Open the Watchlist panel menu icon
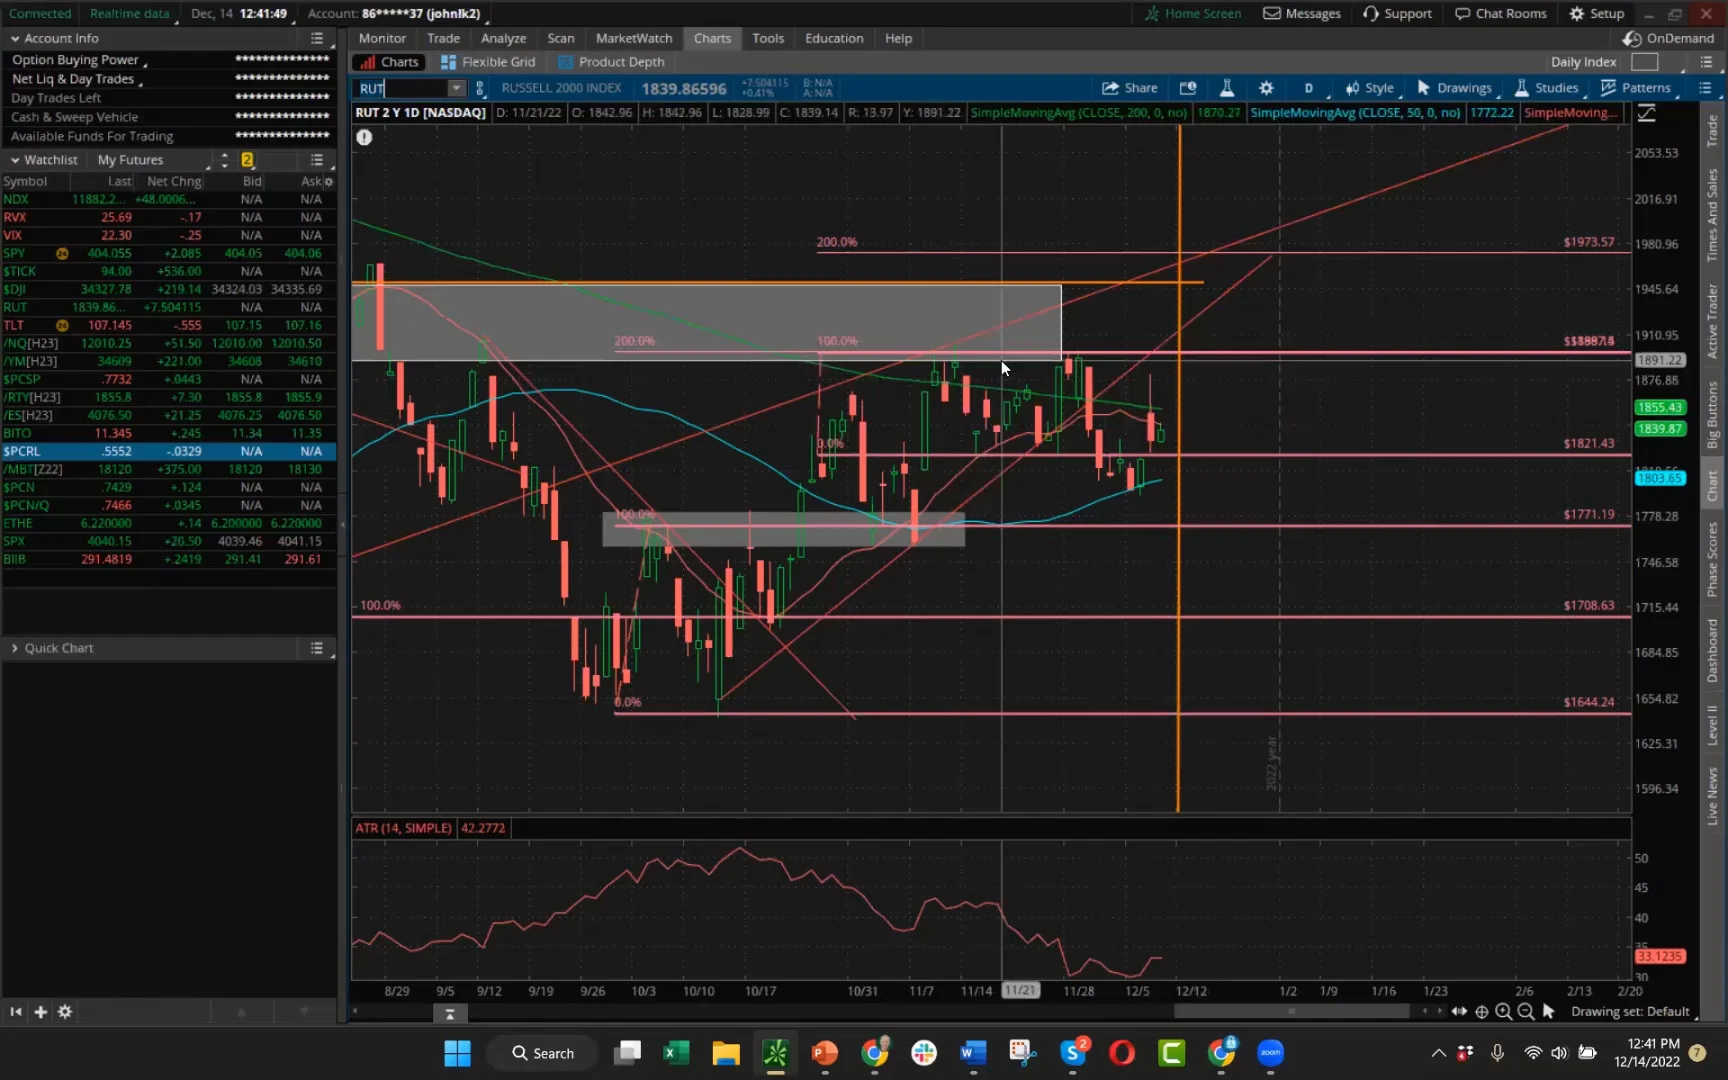1728x1080 pixels. [317, 160]
